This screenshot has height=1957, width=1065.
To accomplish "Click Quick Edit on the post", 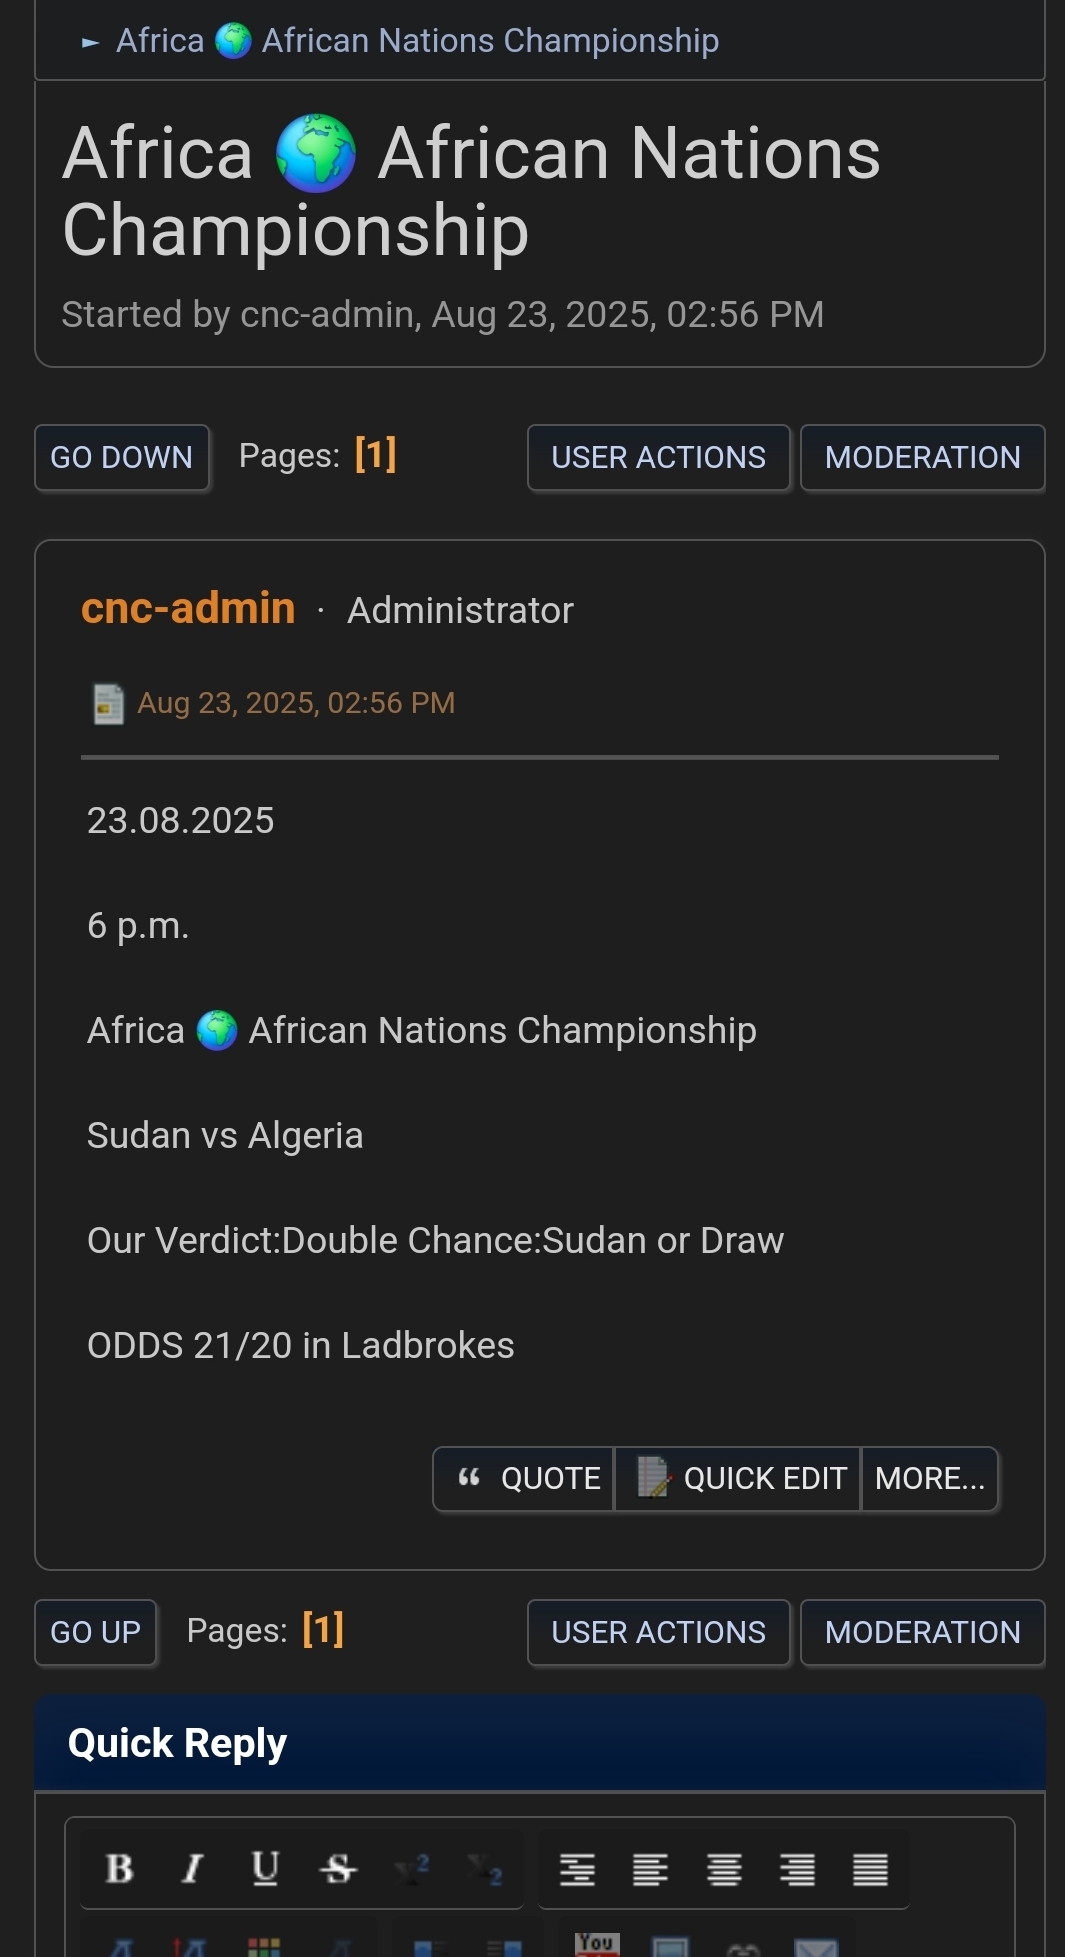I will click(738, 1478).
